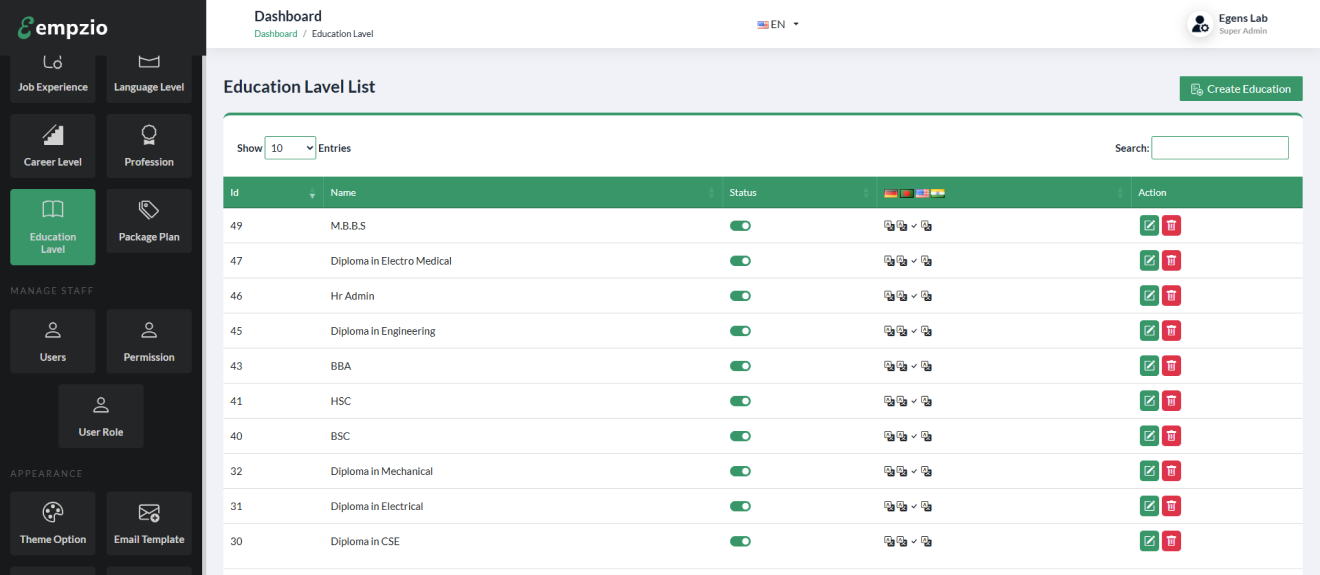The image size is (1320, 575).
Task: Delete the M.B.B.S education row
Action: (x=1171, y=226)
